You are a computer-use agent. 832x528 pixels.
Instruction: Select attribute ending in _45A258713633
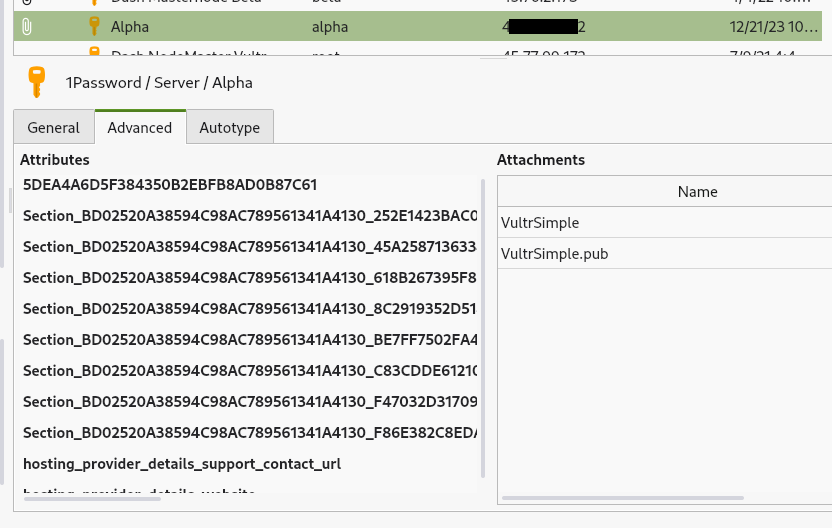[x=249, y=247]
